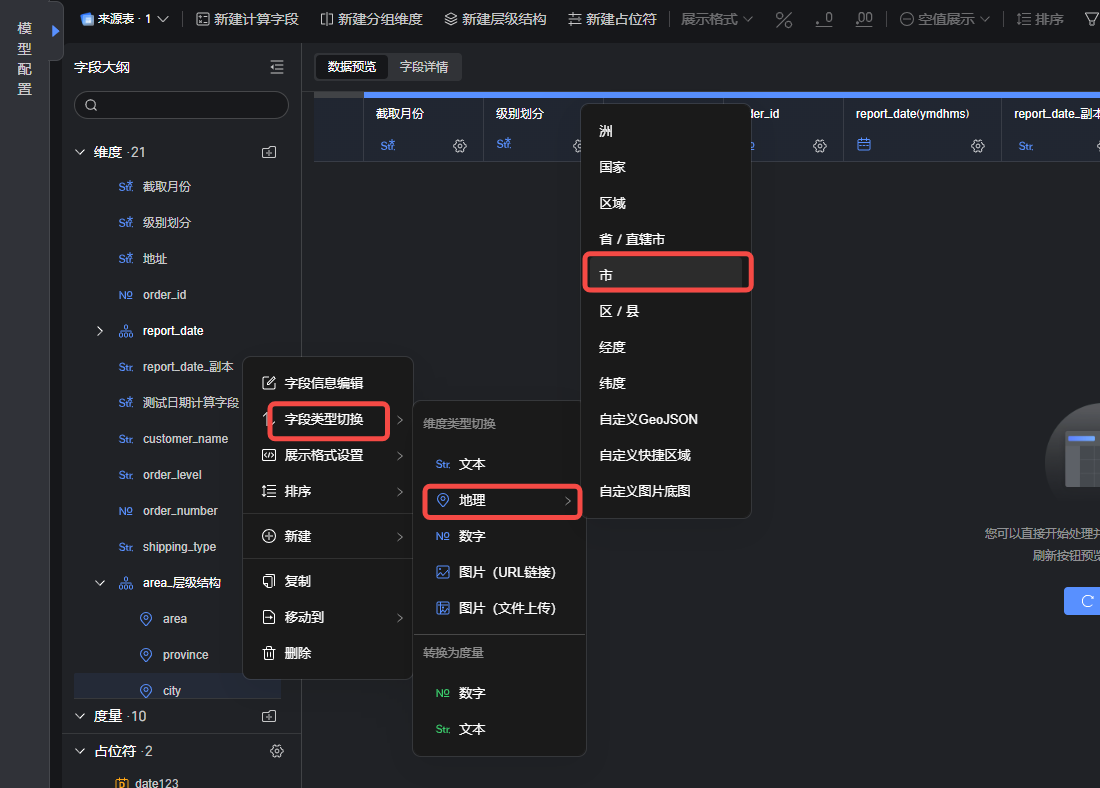Switch to the 字段详情 tab
This screenshot has height=788, width=1100.
(424, 67)
